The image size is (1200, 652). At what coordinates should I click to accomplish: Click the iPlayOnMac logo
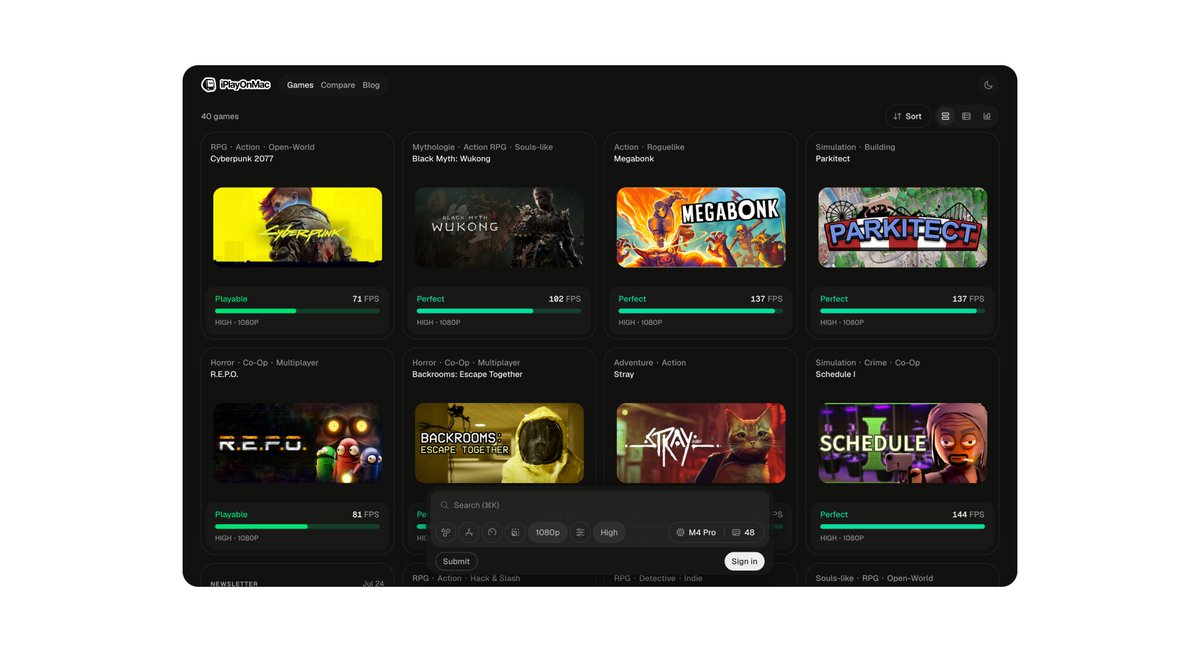pyautogui.click(x=236, y=85)
